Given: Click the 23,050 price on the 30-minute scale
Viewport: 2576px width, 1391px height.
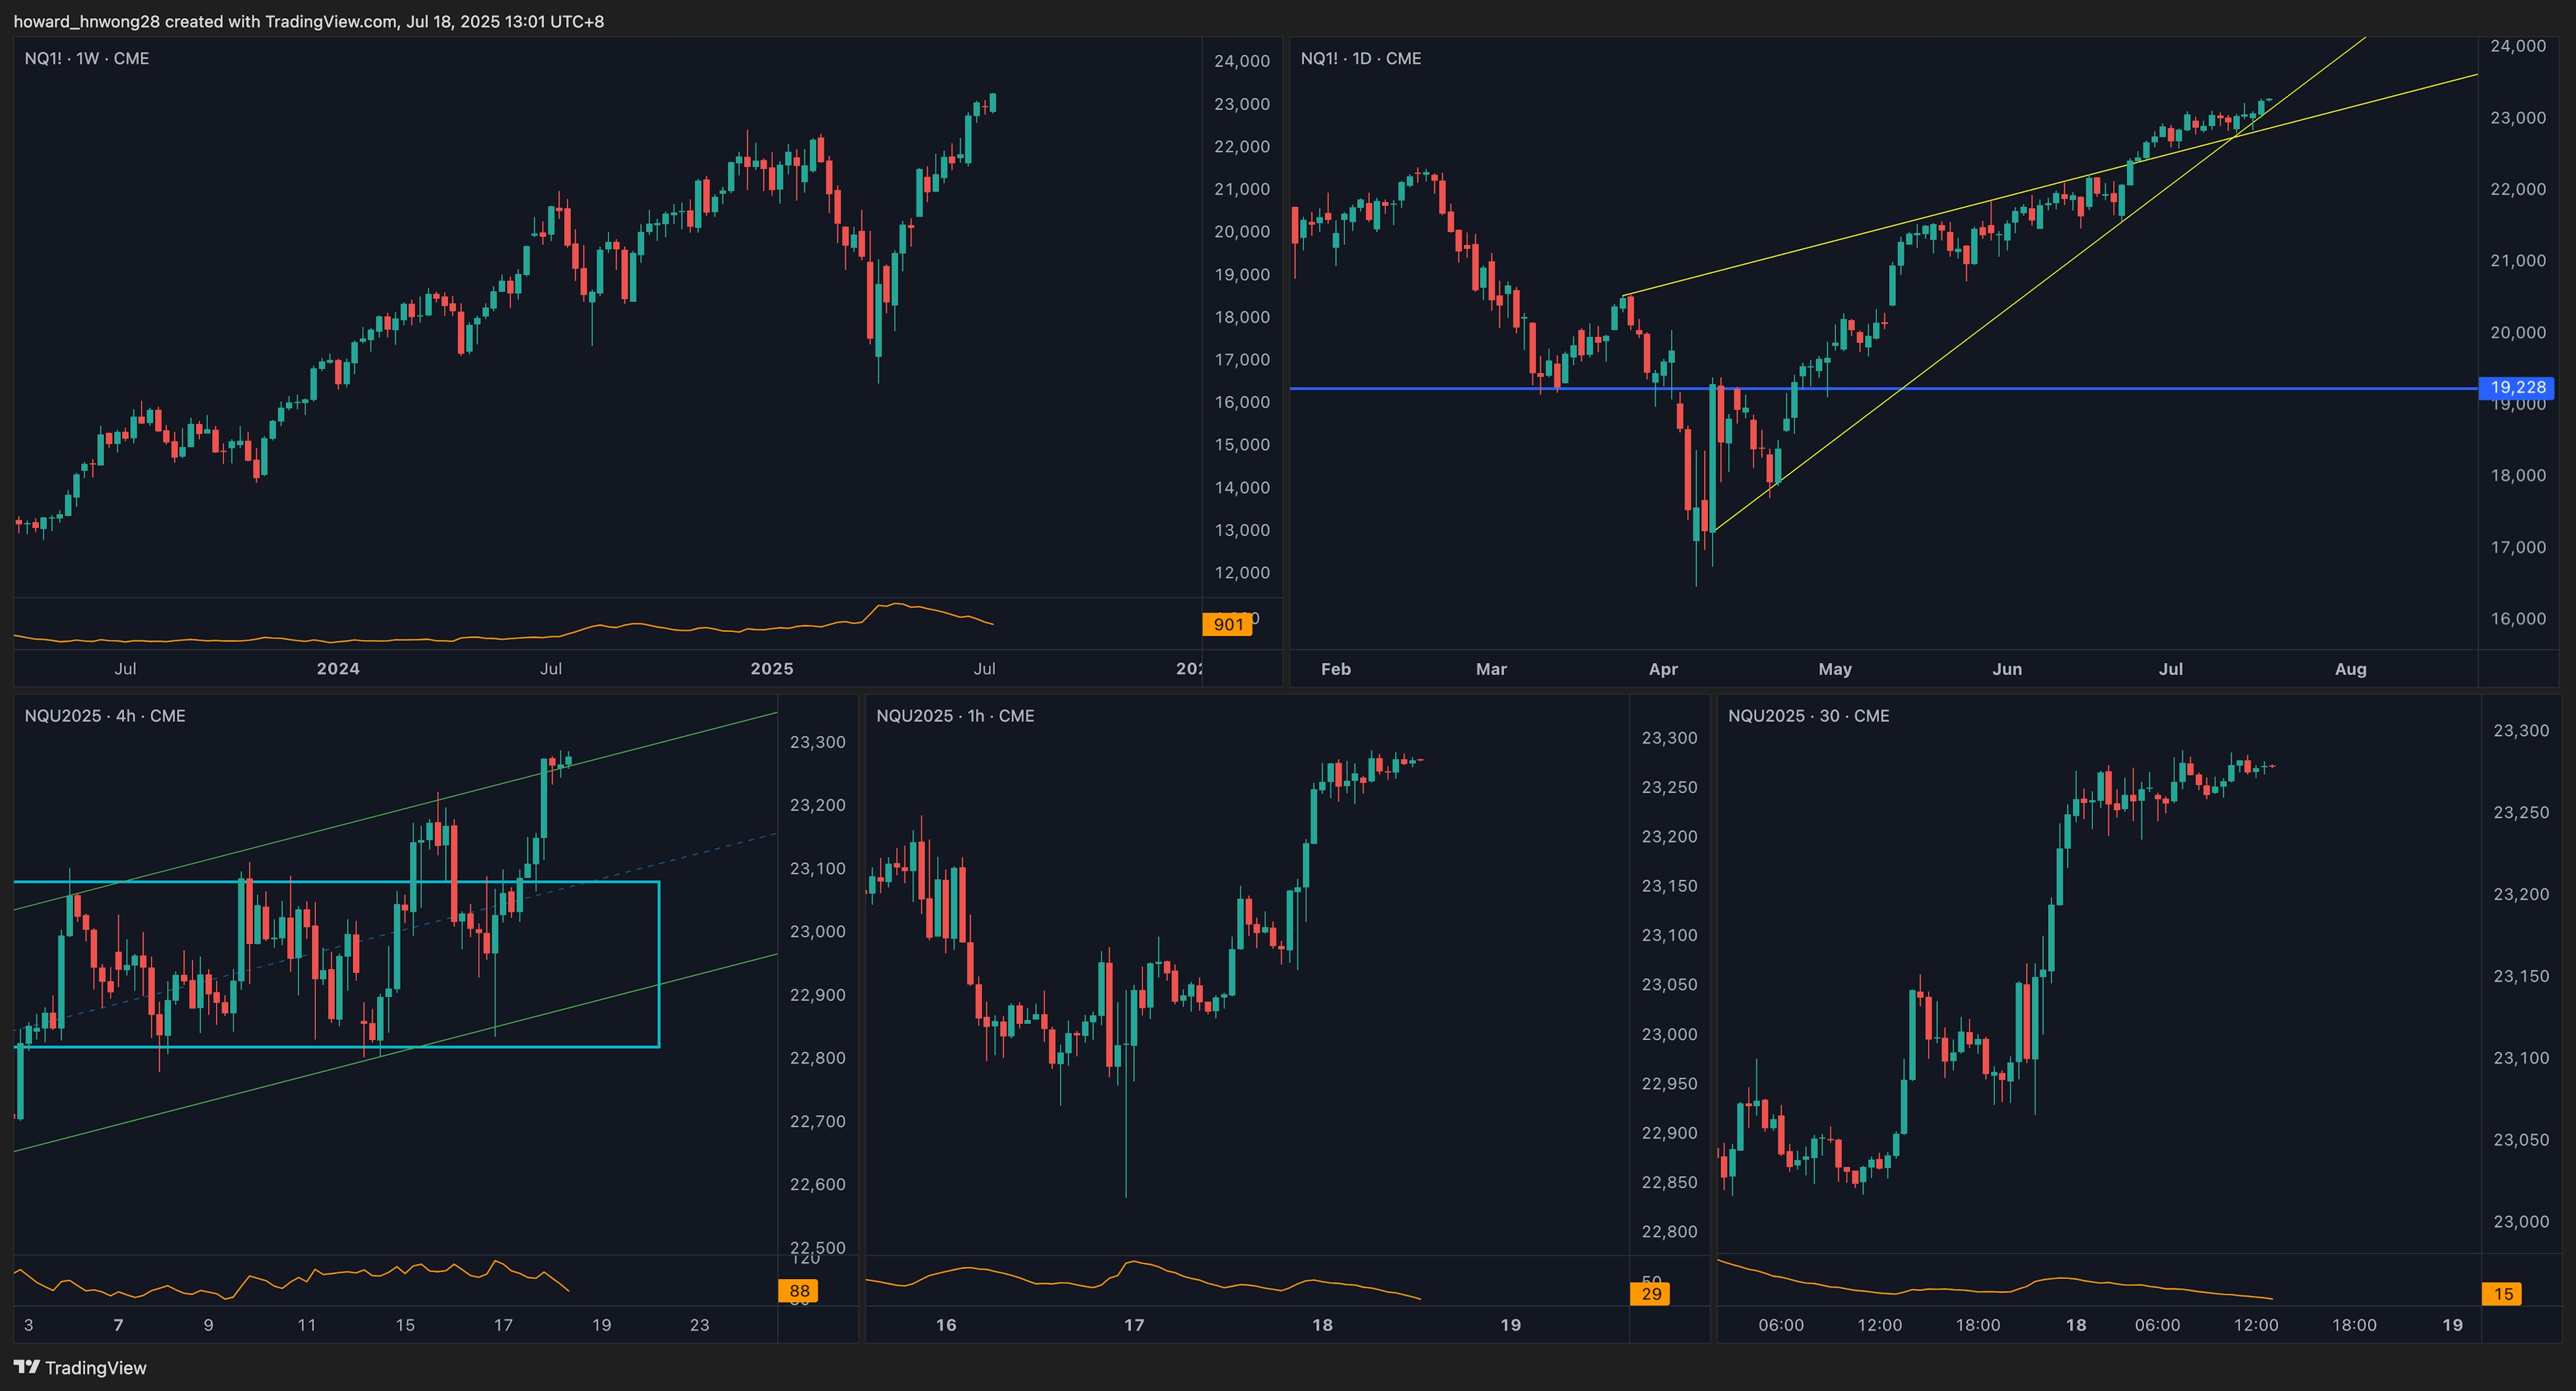Looking at the screenshot, I should tap(2521, 1140).
